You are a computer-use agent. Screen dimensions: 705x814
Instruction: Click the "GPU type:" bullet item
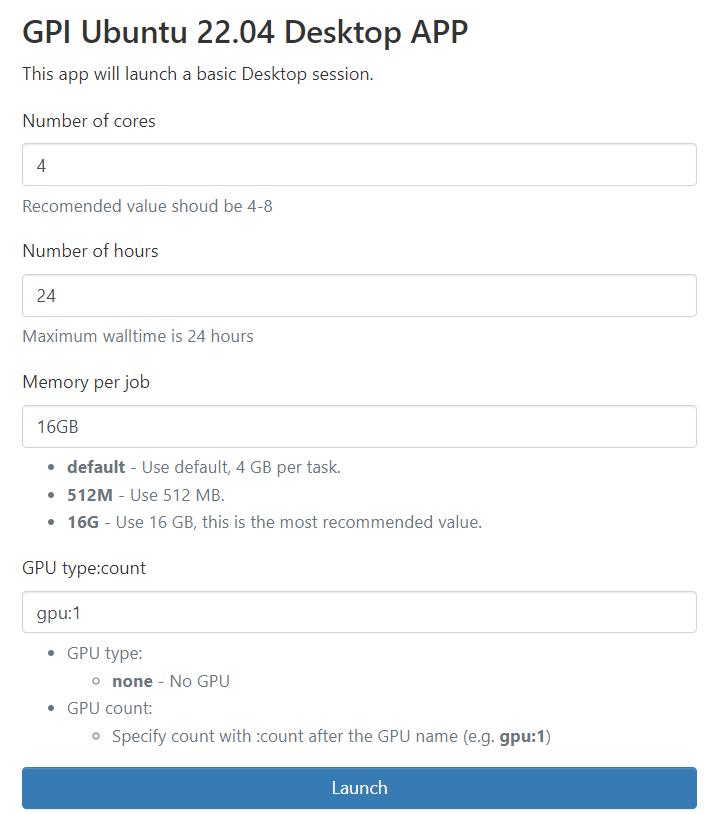tap(105, 653)
